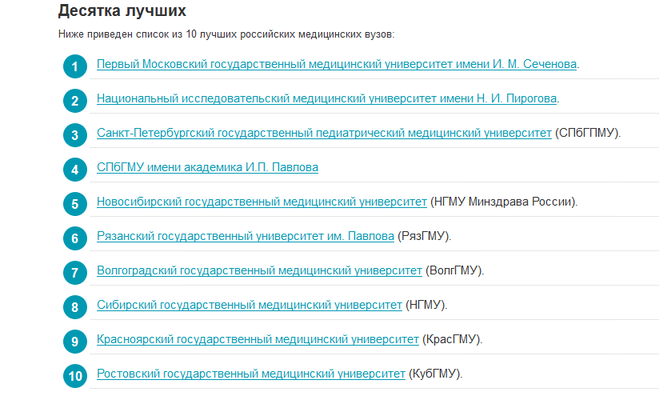Click the number 8 circle badge
Viewport: 659px width, 420px height.
pyautogui.click(x=74, y=307)
